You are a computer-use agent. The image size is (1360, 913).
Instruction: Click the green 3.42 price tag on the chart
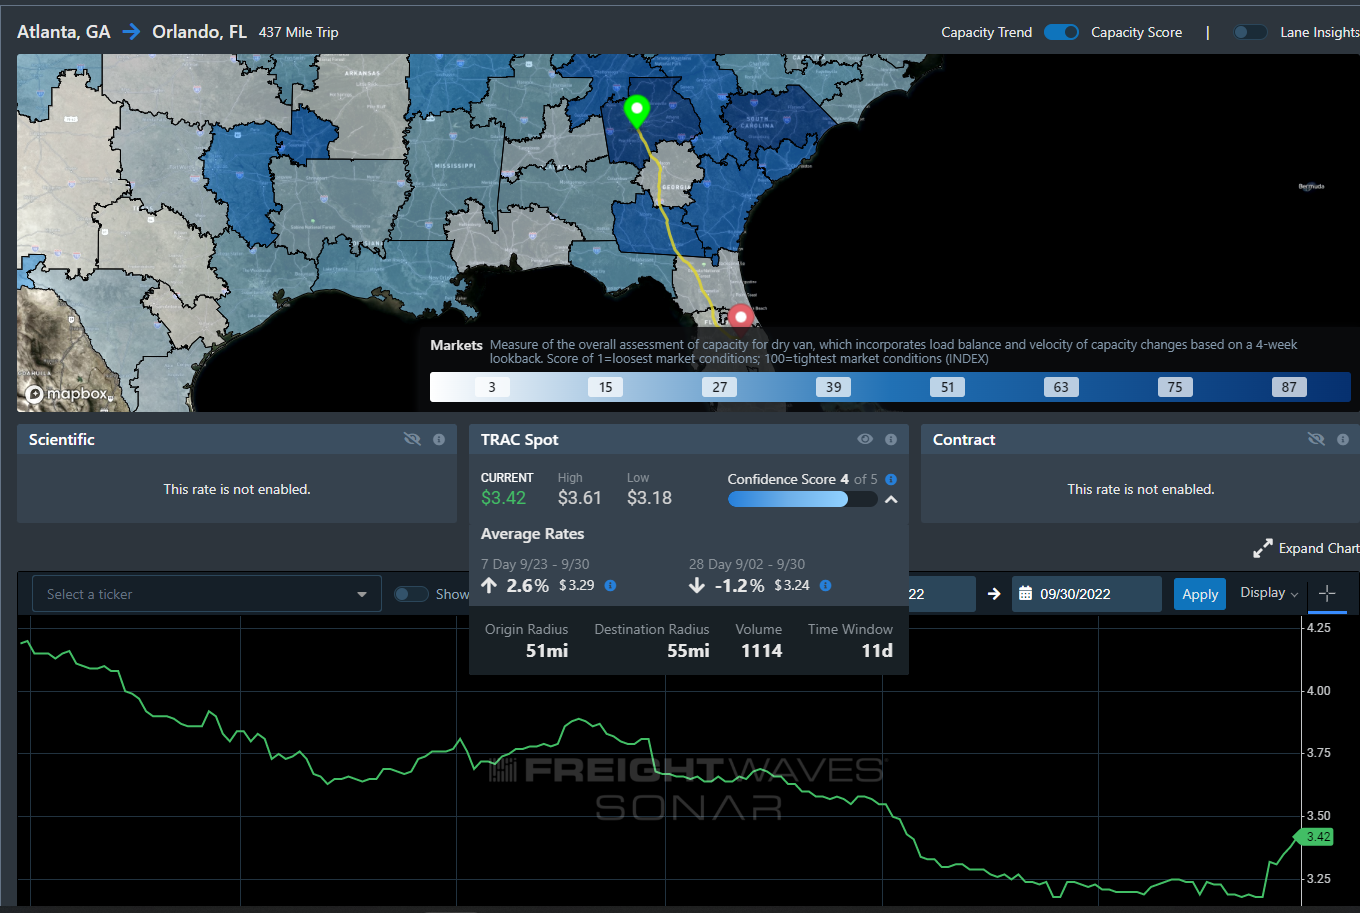[x=1315, y=837]
